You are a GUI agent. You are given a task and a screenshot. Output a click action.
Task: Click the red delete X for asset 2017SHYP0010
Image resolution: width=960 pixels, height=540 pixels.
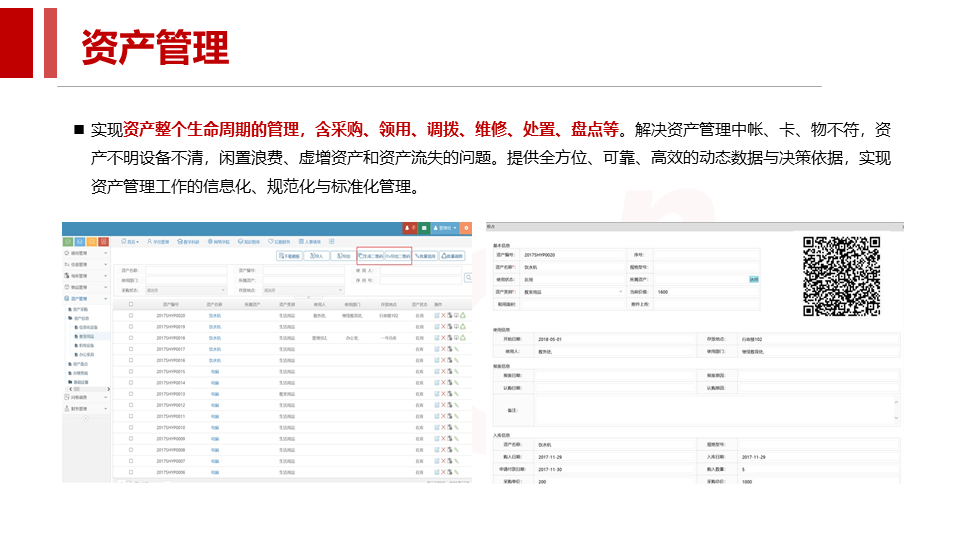[x=443, y=427]
